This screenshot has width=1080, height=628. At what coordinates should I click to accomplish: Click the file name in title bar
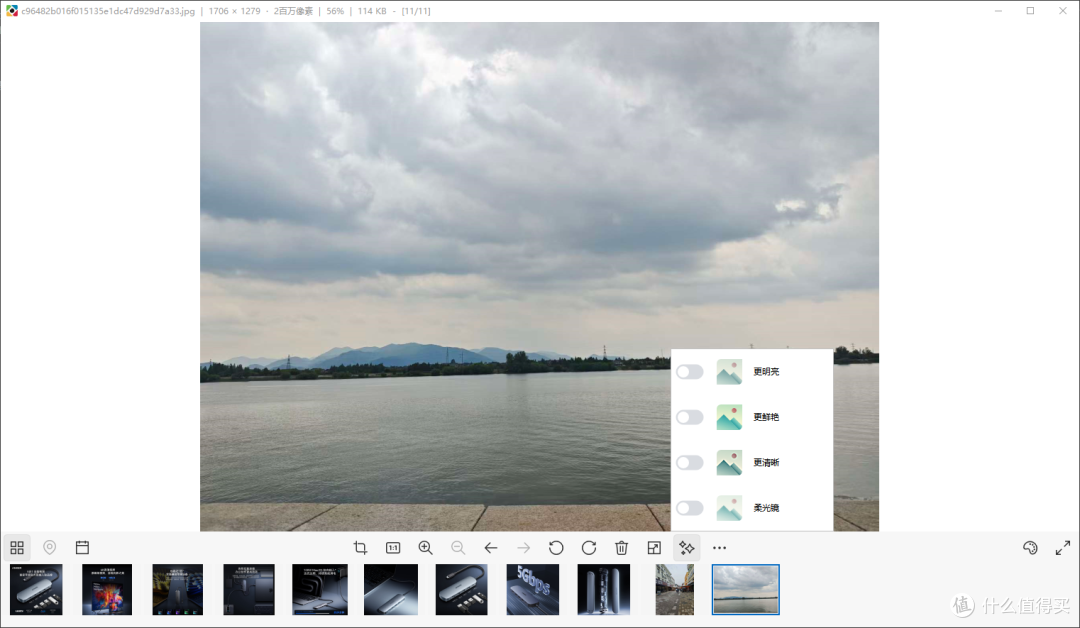coord(108,11)
